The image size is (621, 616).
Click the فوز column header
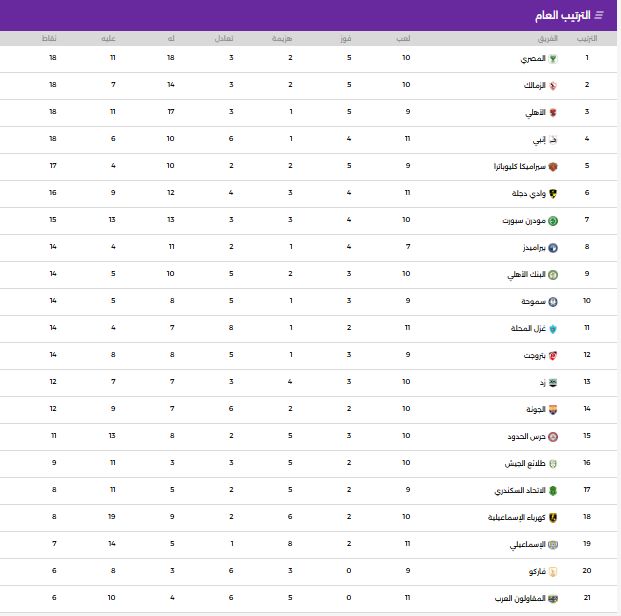pos(346,38)
